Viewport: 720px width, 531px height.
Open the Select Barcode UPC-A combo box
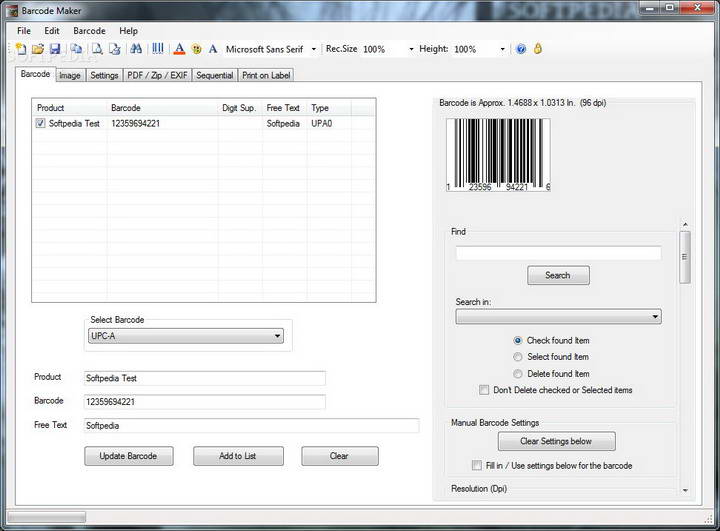point(186,336)
